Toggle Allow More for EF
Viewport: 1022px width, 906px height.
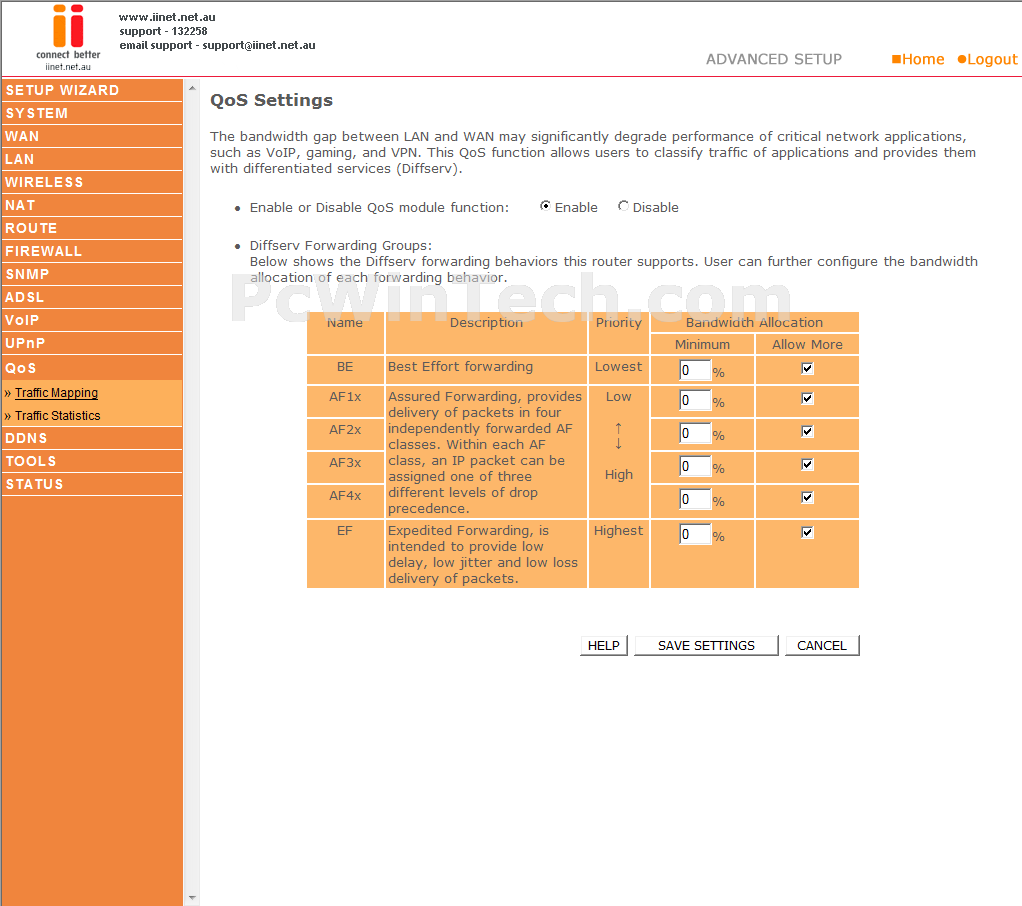click(807, 533)
